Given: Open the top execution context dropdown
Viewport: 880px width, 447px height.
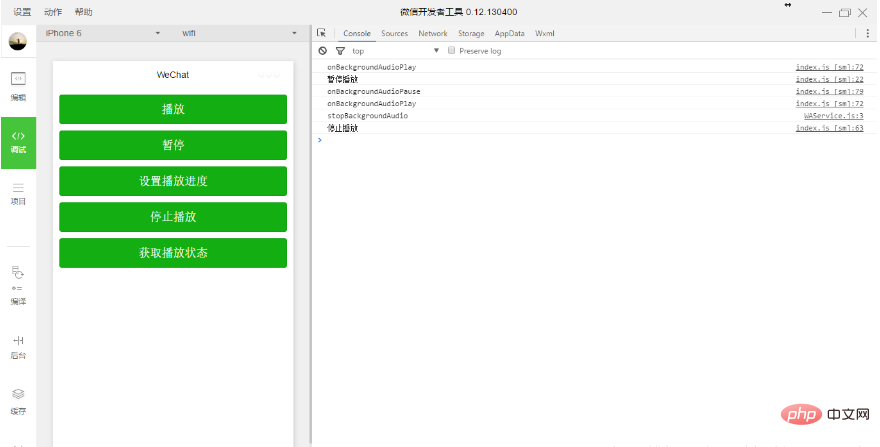Looking at the screenshot, I should point(395,51).
